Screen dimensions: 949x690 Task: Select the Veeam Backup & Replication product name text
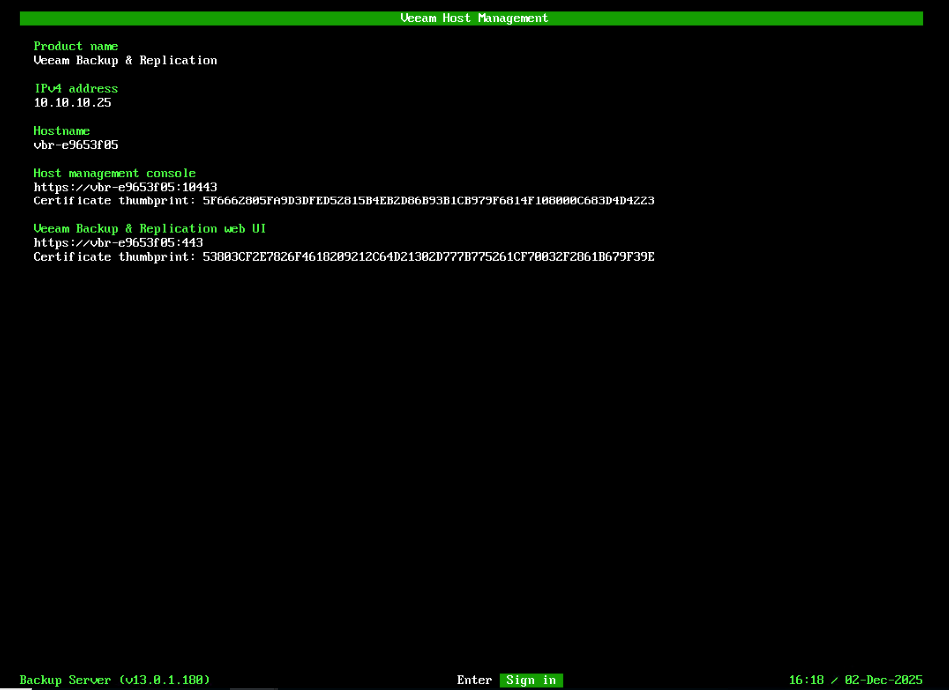125,60
